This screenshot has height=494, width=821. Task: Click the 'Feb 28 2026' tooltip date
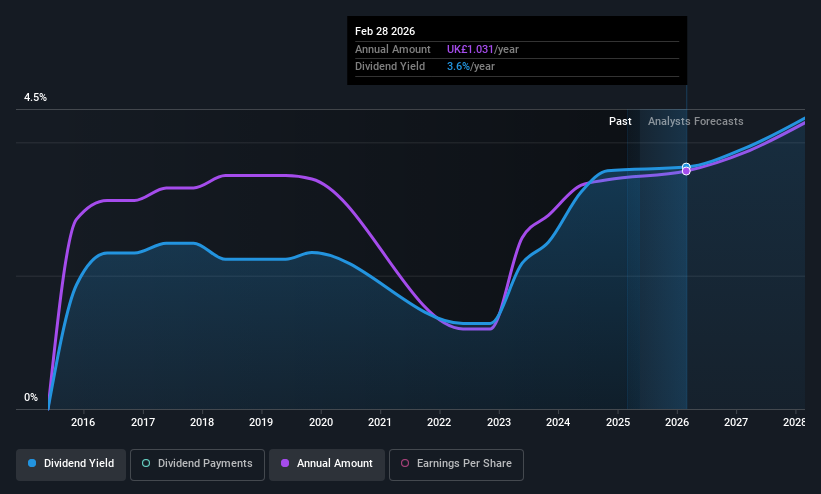coord(385,31)
